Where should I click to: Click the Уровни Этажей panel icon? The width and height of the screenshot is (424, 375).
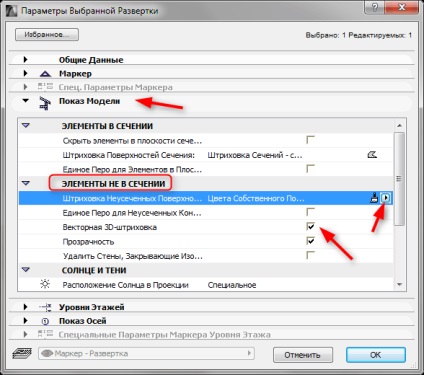click(45, 307)
